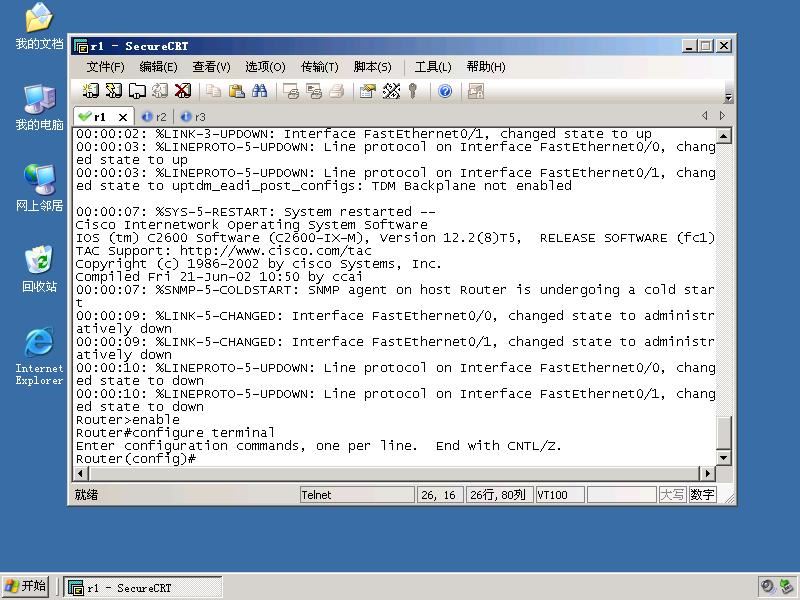The height and width of the screenshot is (600, 800).
Task: Open the 查看(V) menu
Action: tap(211, 67)
